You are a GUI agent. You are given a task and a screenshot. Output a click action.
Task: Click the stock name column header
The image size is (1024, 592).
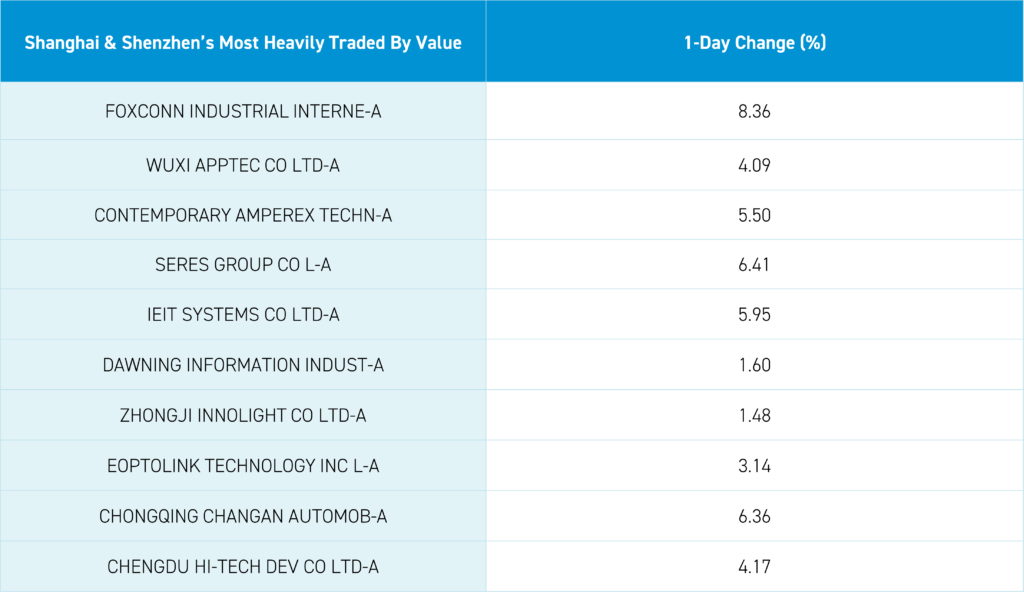[x=243, y=43]
